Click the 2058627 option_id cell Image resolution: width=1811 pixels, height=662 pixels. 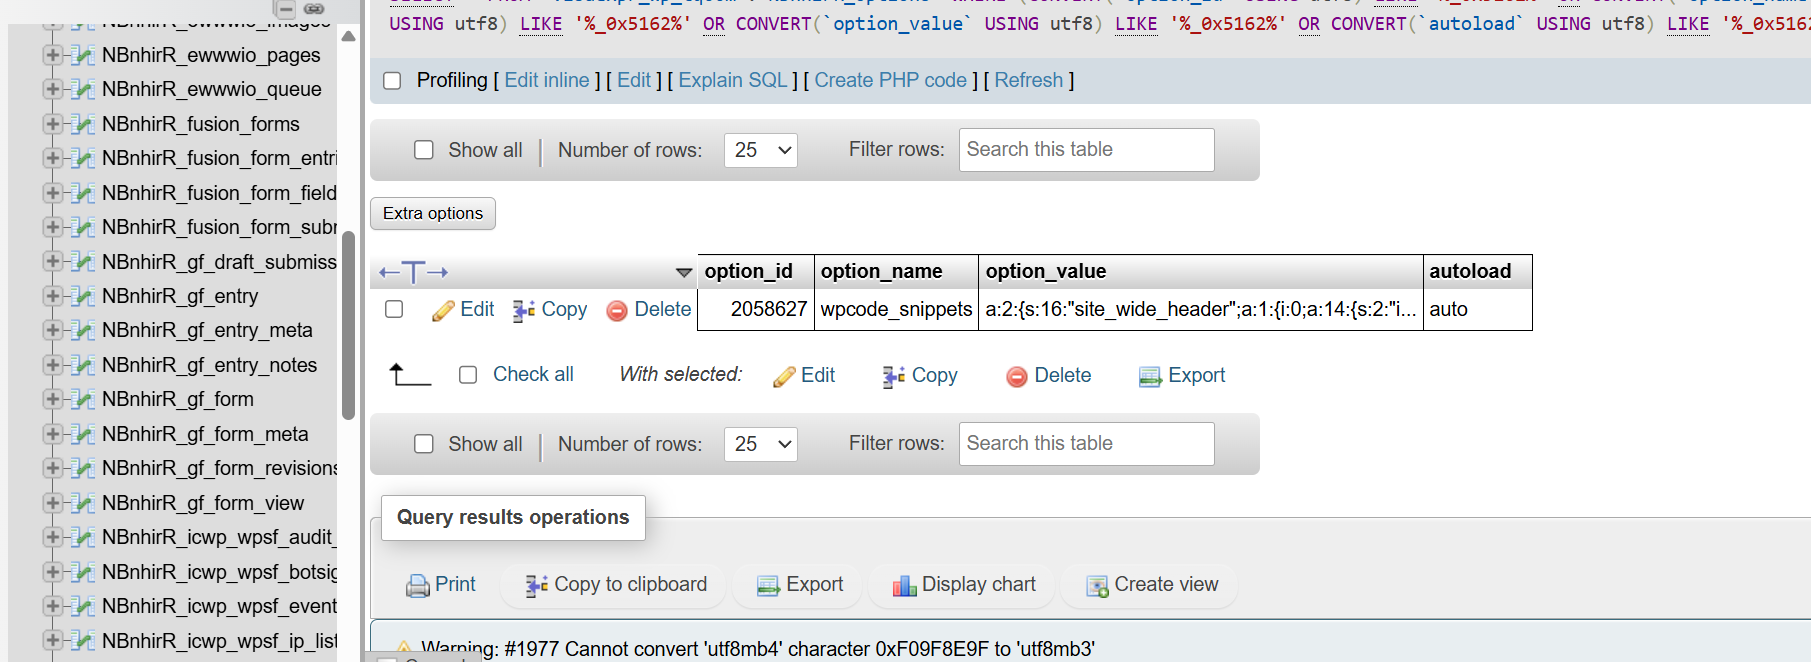[x=756, y=309]
